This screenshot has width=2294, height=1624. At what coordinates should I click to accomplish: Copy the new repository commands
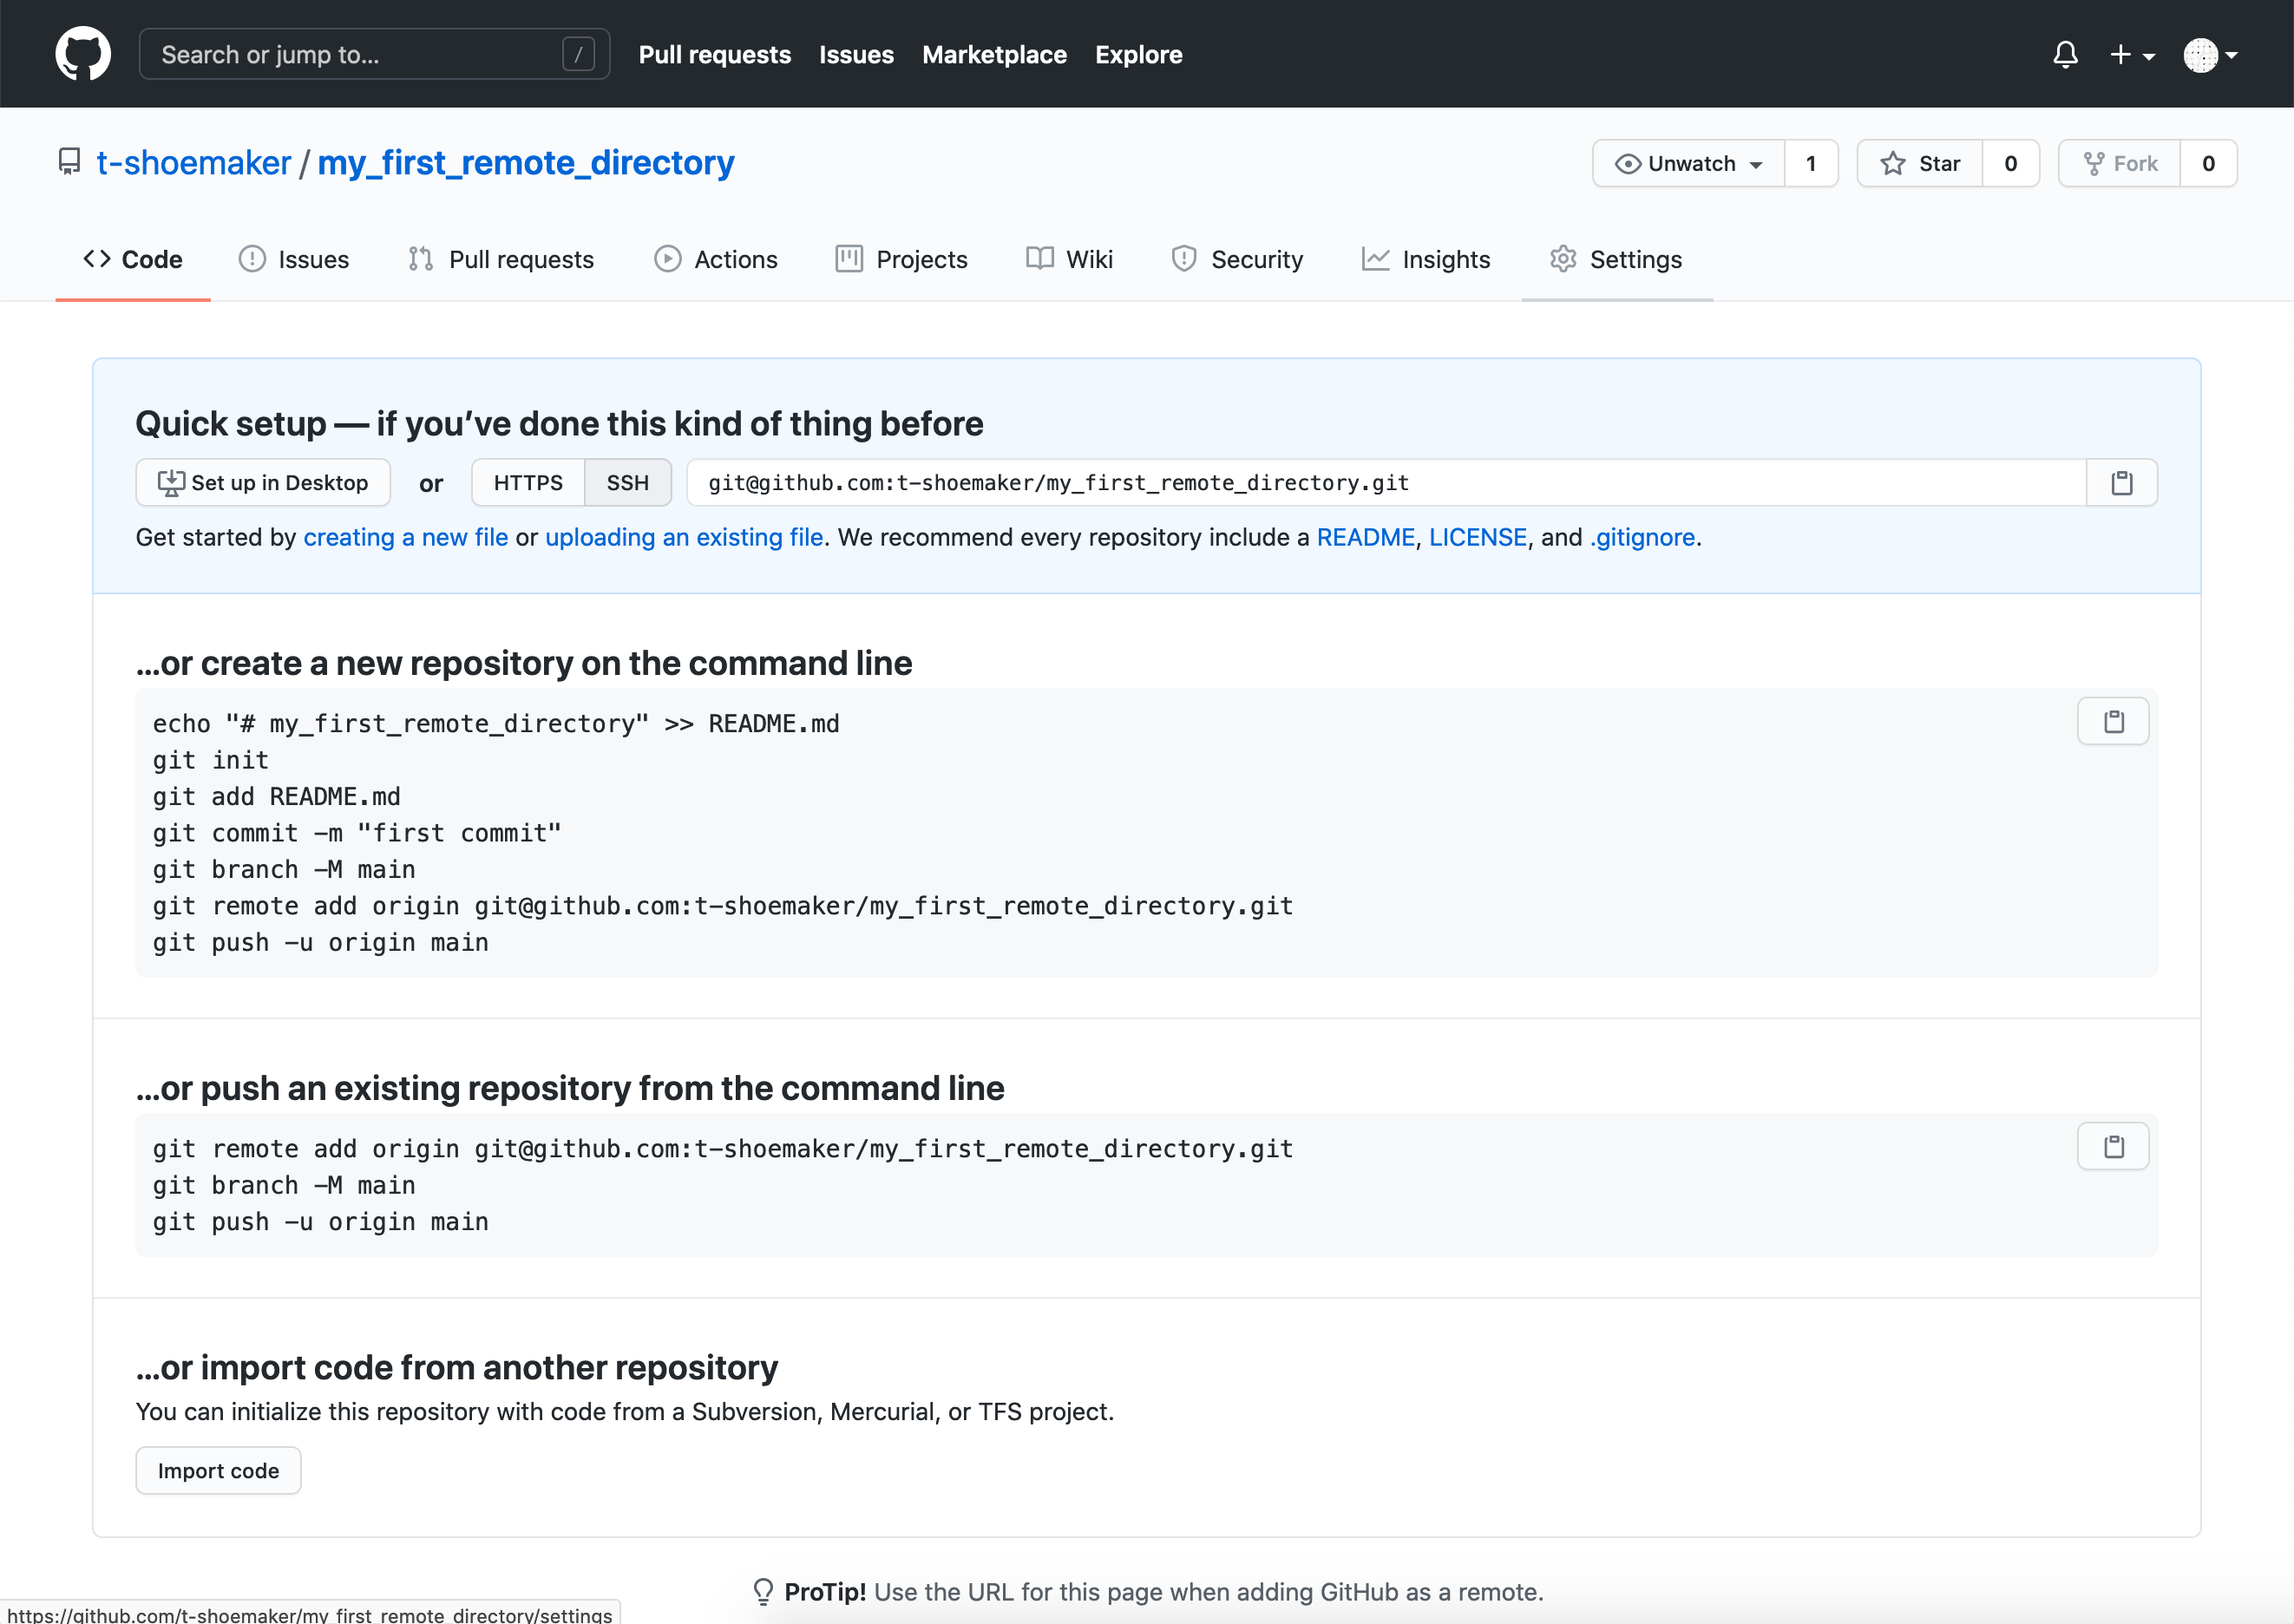tap(2113, 722)
